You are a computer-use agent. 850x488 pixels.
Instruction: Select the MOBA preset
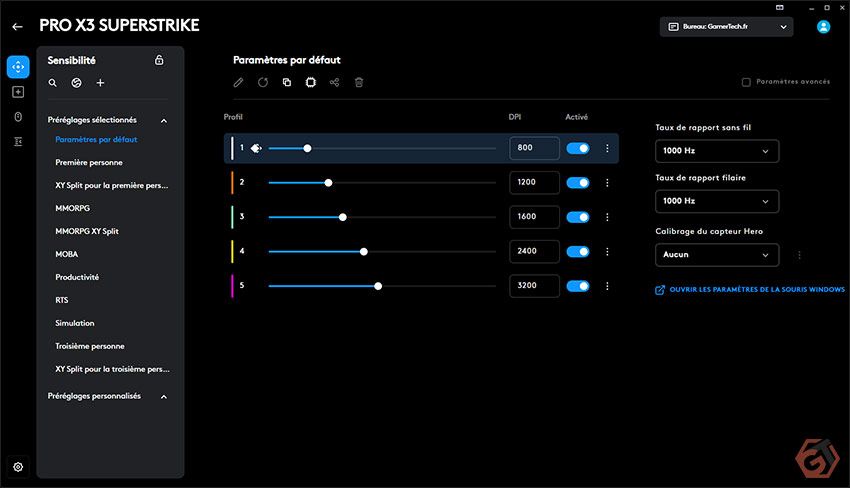tap(67, 254)
